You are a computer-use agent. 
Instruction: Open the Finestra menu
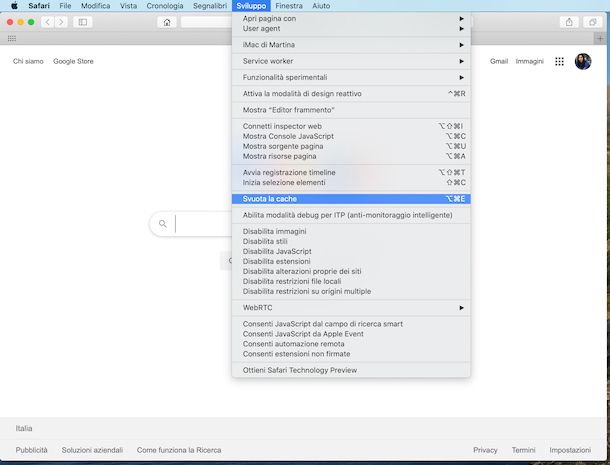289,6
